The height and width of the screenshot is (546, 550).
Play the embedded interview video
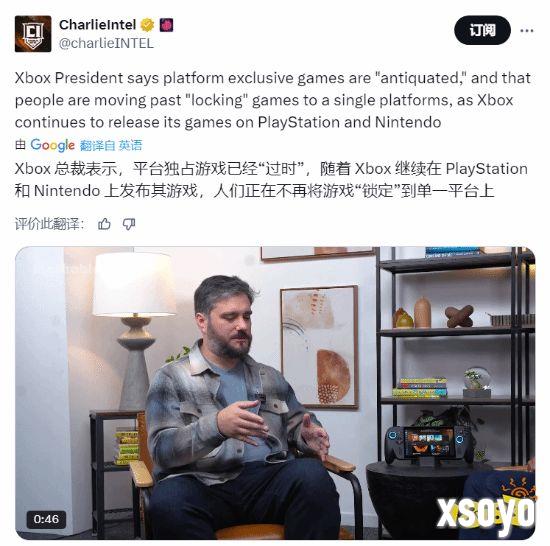275,393
